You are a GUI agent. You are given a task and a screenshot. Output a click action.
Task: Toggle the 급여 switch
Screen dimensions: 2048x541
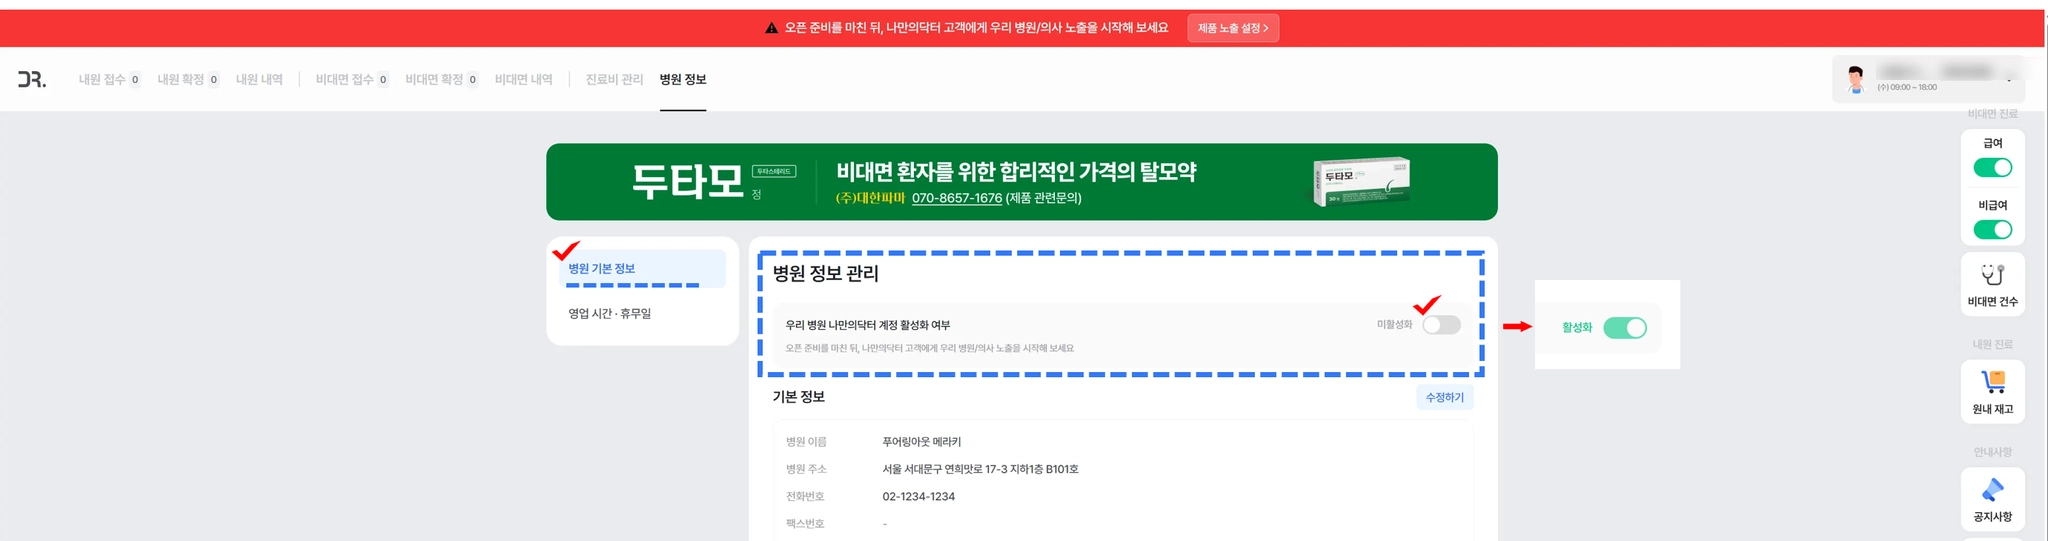[1992, 168]
